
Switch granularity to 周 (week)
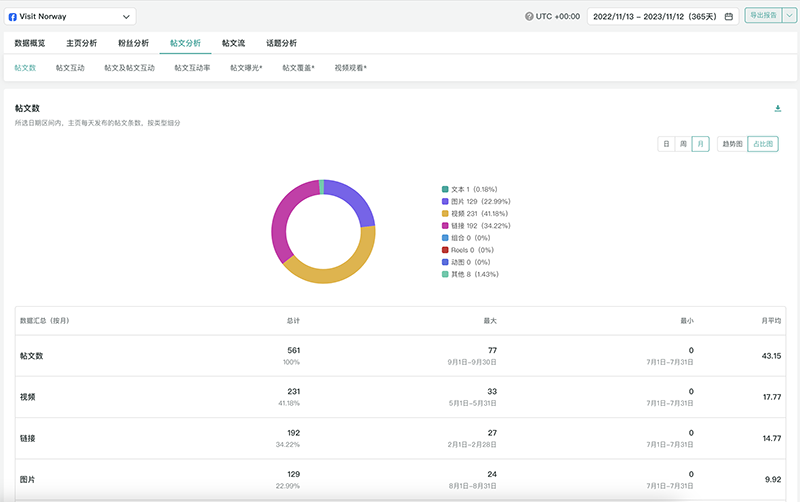[683, 144]
